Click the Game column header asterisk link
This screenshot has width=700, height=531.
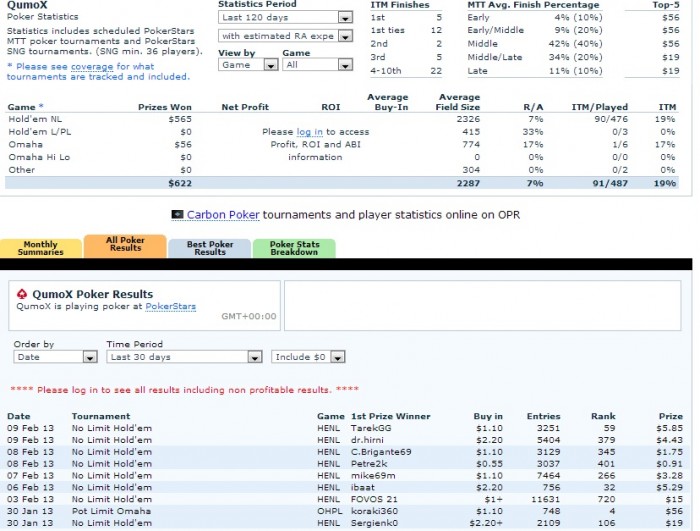41,106
